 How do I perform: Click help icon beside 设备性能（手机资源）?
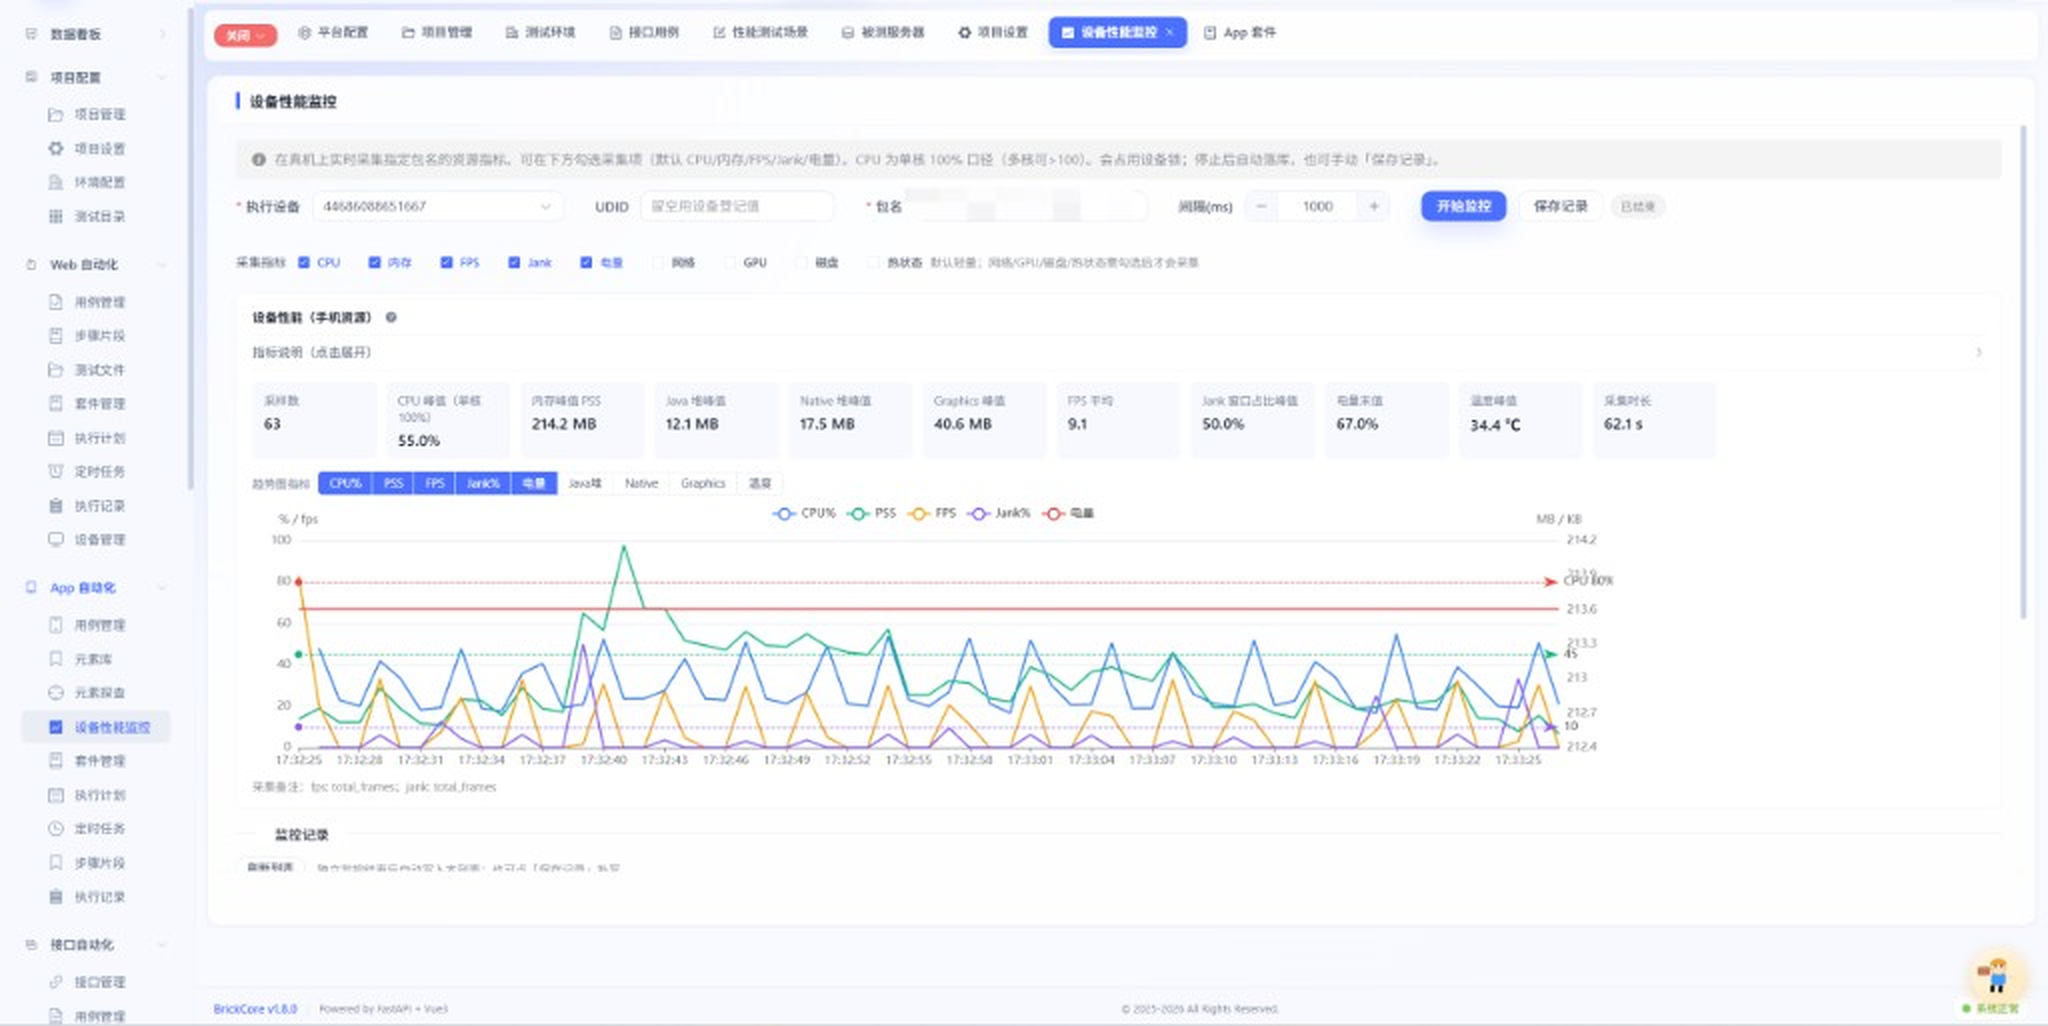(x=391, y=318)
